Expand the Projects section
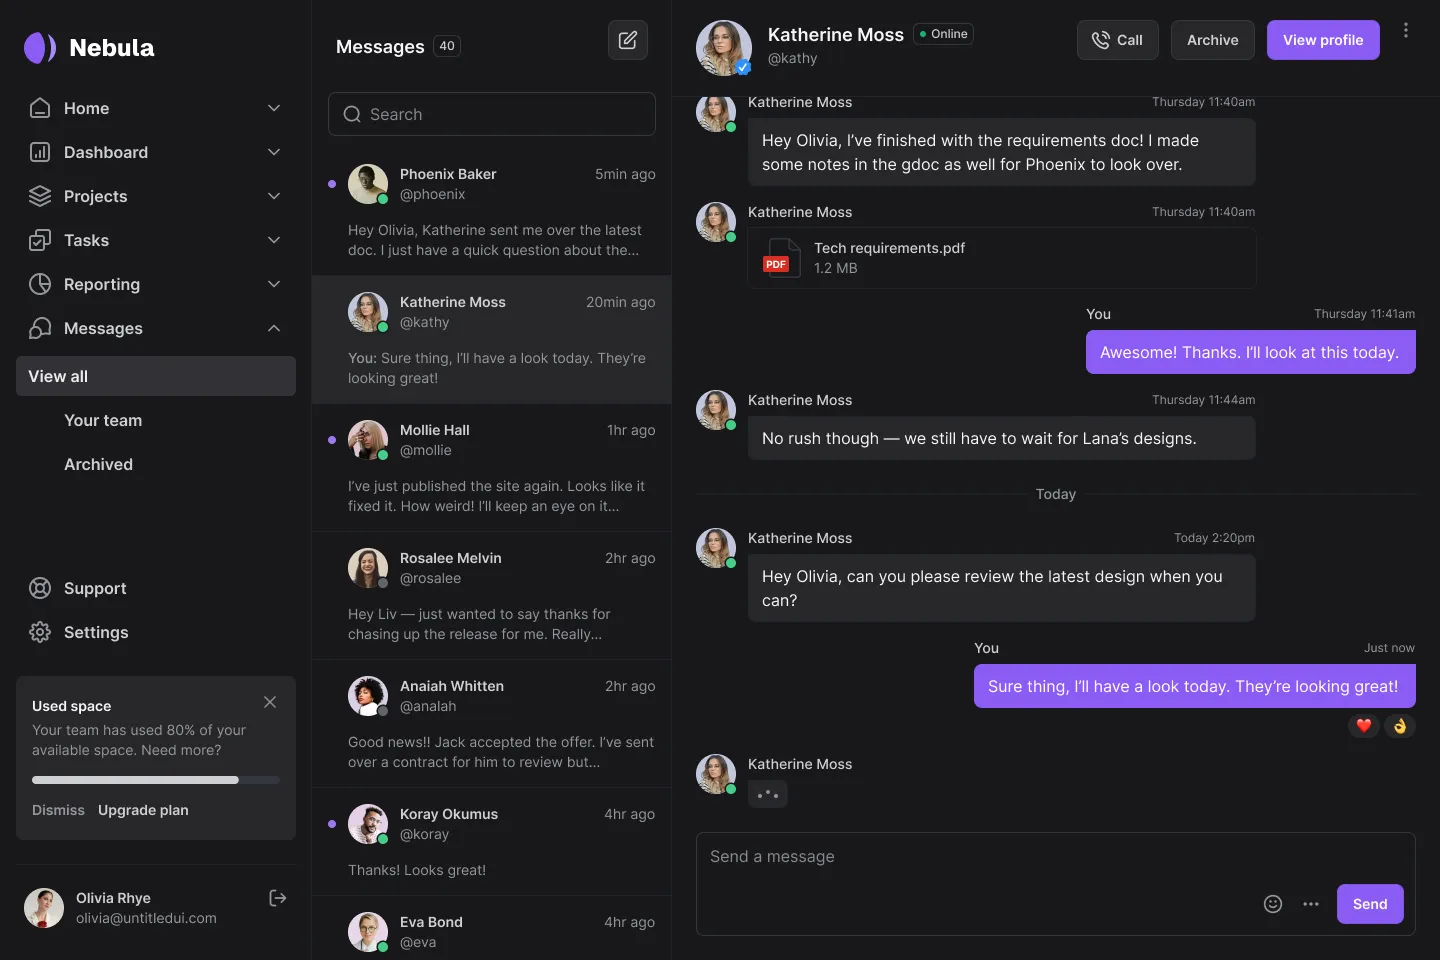1440x960 pixels. pos(274,196)
